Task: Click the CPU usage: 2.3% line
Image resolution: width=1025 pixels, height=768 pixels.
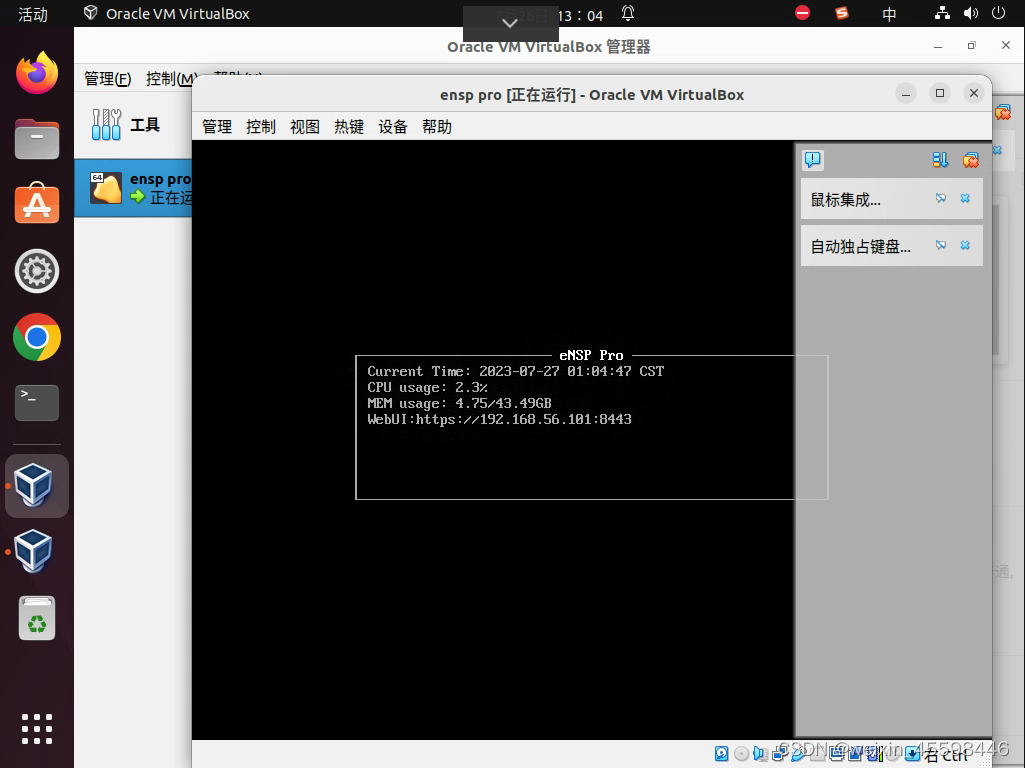Action: tap(428, 388)
